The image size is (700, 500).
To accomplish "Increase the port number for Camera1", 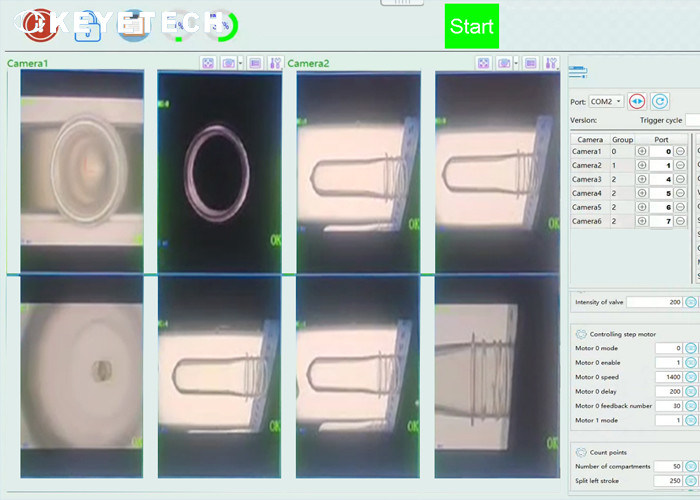I will 641,151.
